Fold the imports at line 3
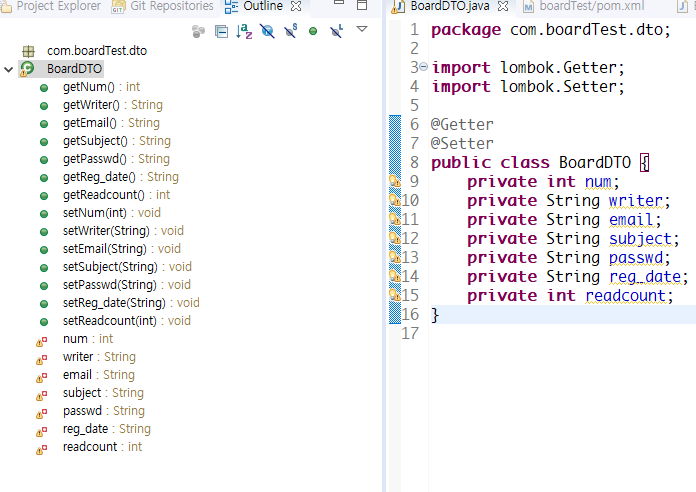Screen dimensions: 696x492 click(x=423, y=67)
